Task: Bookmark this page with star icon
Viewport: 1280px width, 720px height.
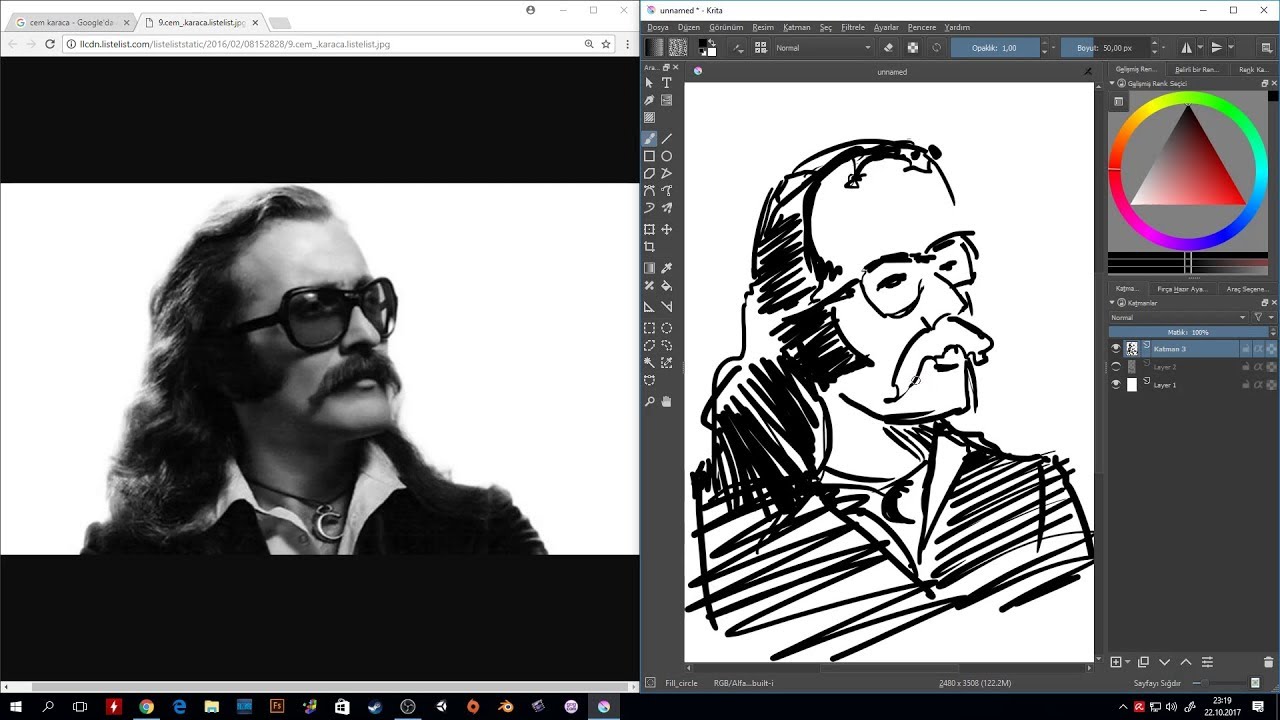Action: pos(606,44)
